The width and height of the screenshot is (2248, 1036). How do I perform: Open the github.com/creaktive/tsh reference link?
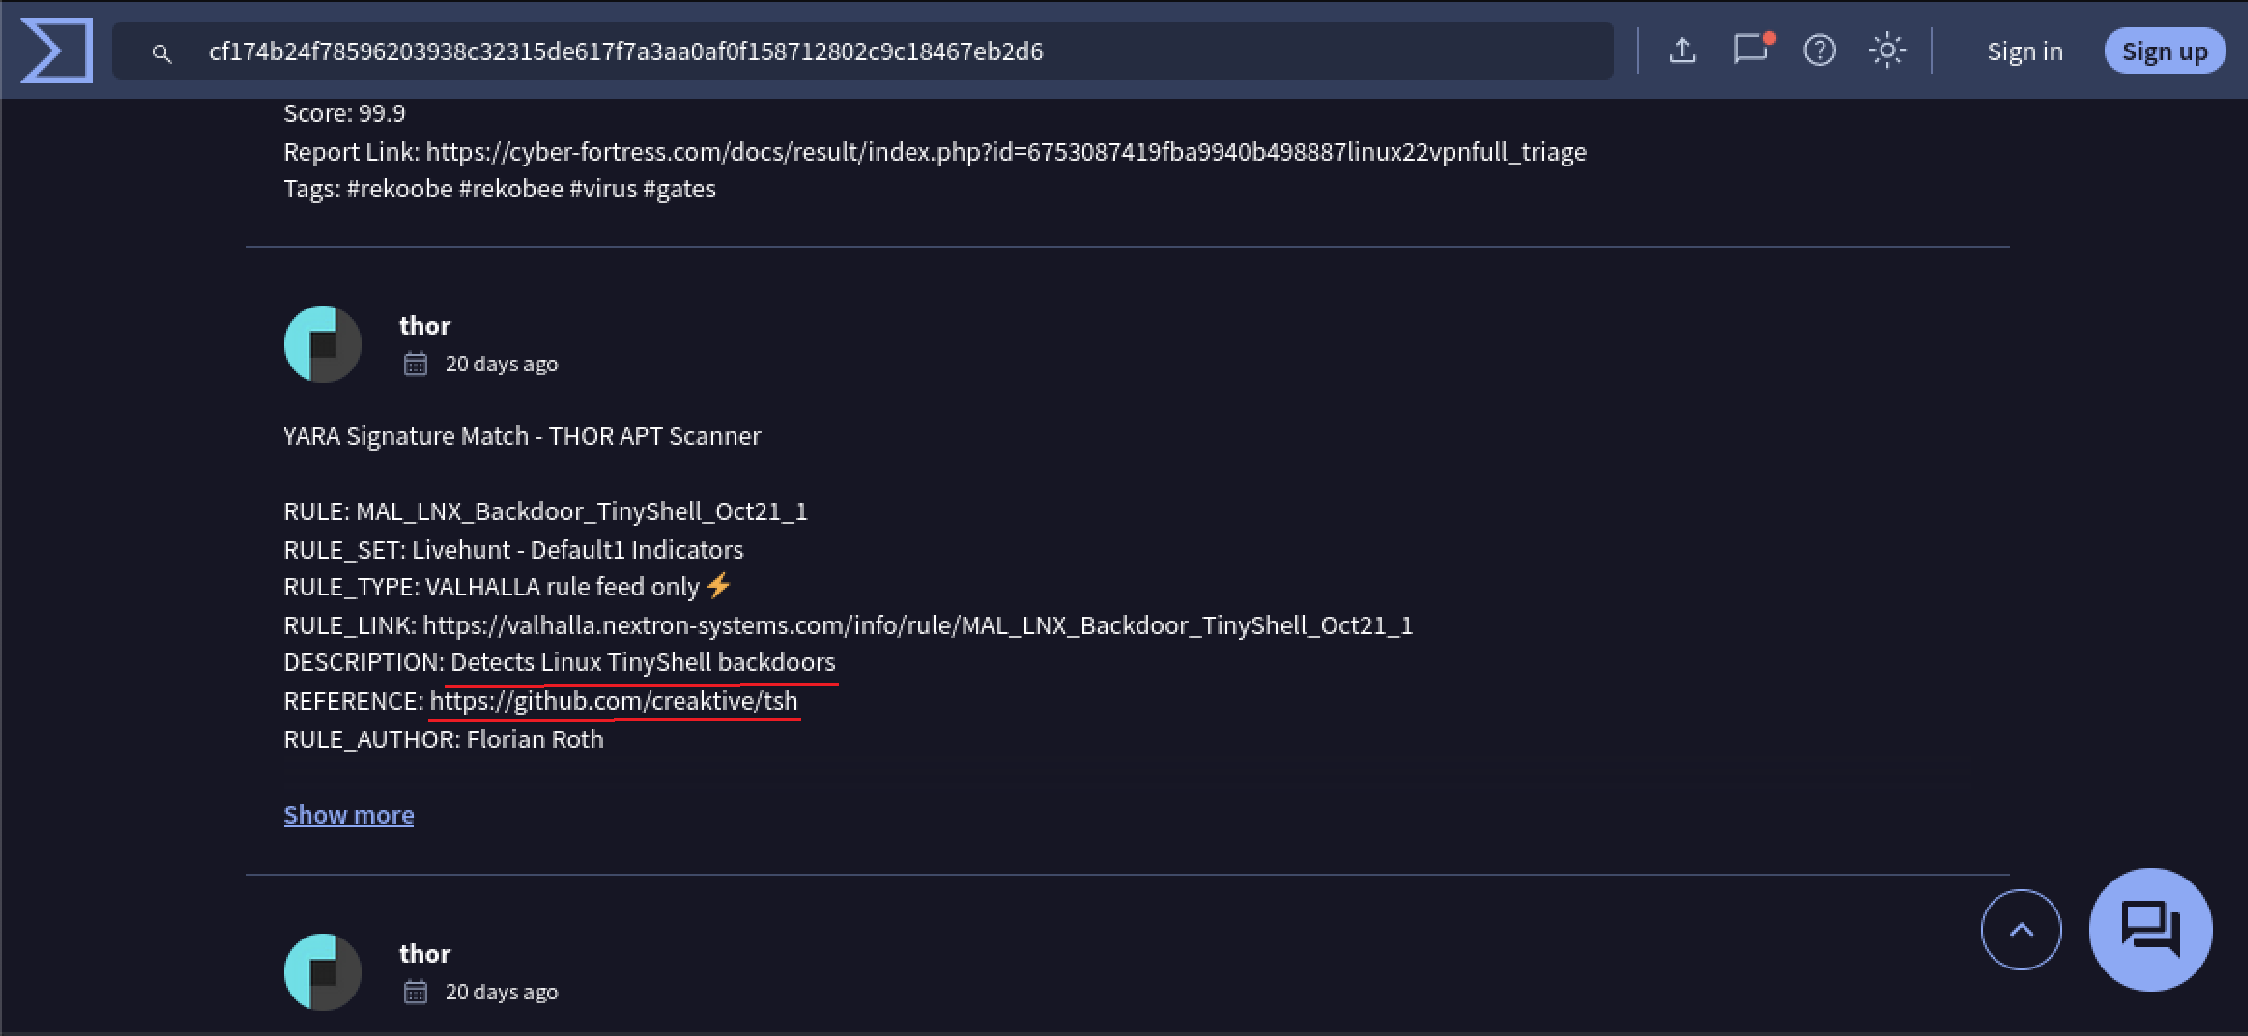(x=614, y=700)
